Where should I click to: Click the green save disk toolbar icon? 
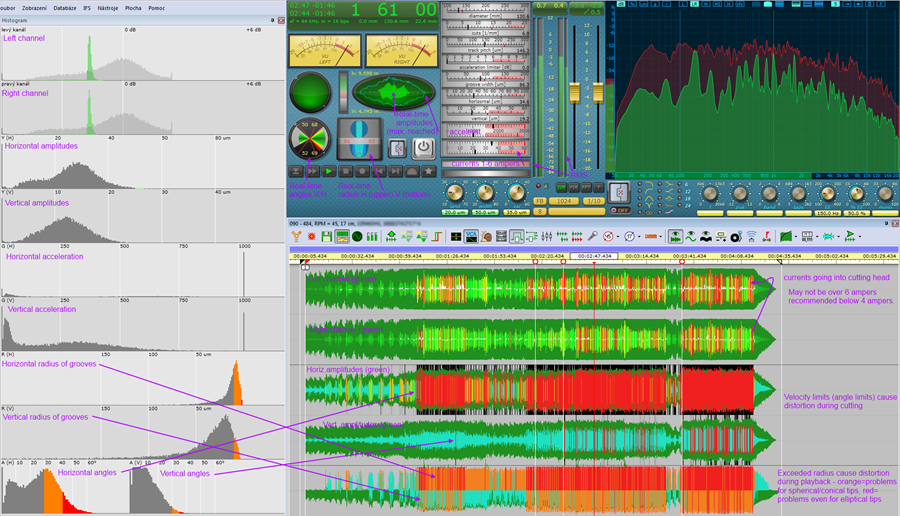[x=327, y=236]
